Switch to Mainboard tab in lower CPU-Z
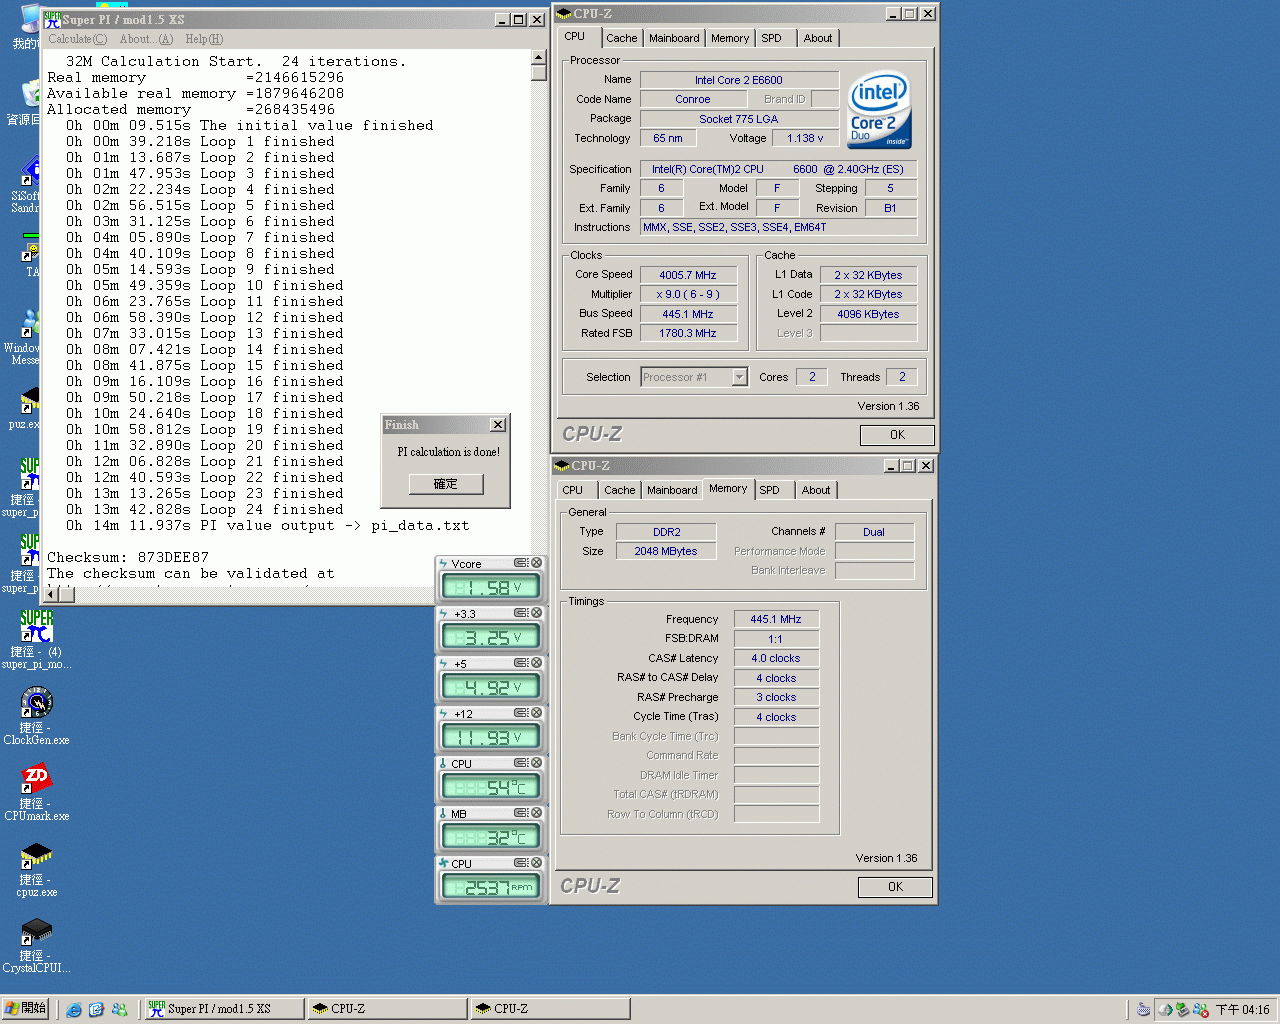 [672, 490]
